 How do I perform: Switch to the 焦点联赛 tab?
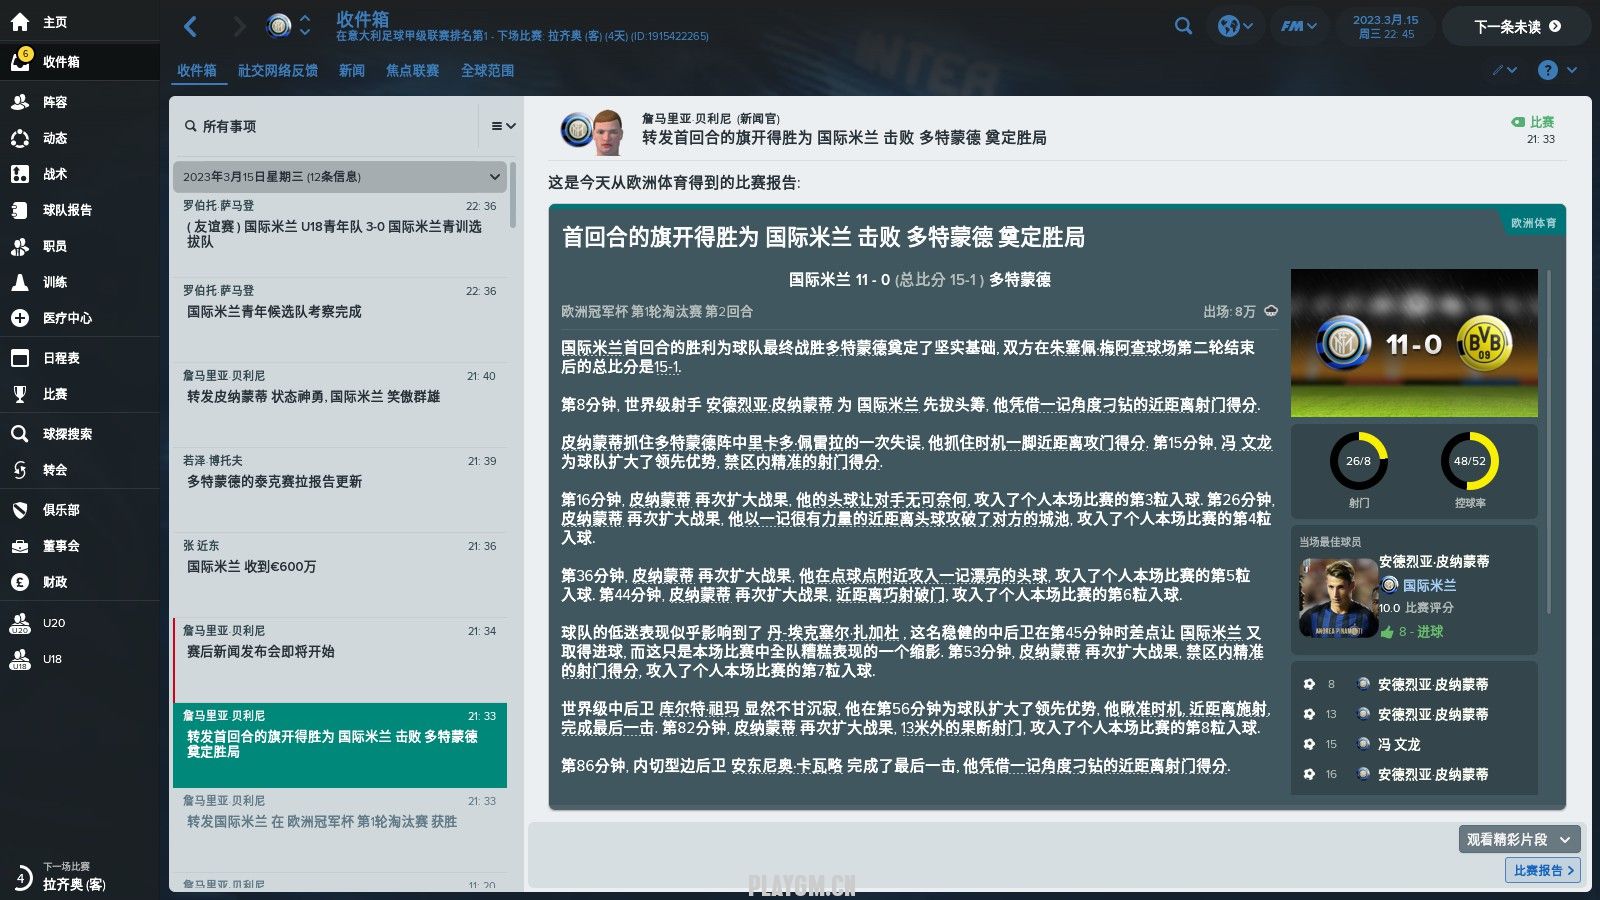(x=413, y=70)
